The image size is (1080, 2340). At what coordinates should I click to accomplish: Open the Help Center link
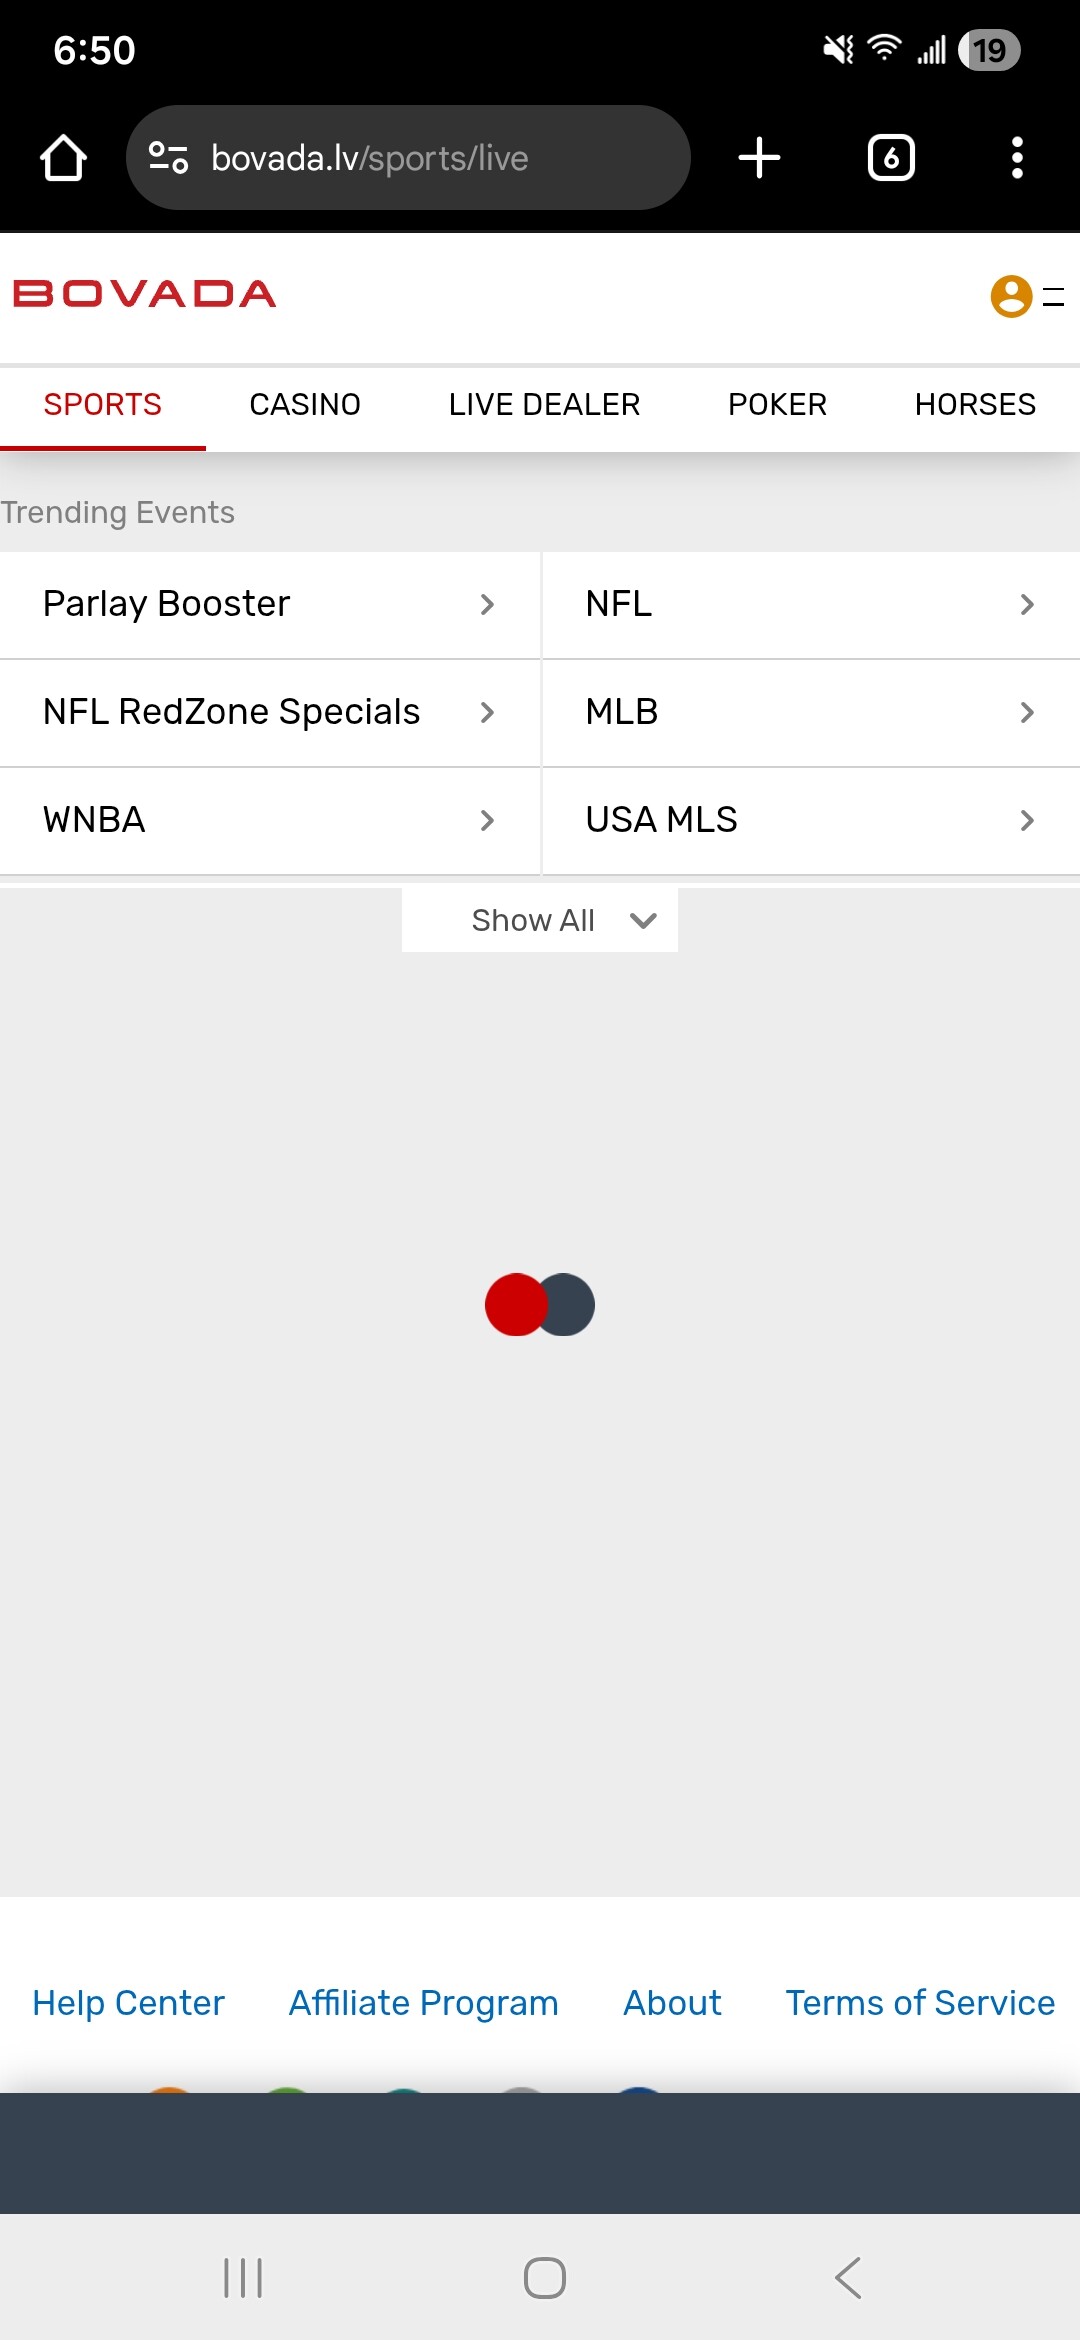pyautogui.click(x=129, y=2003)
